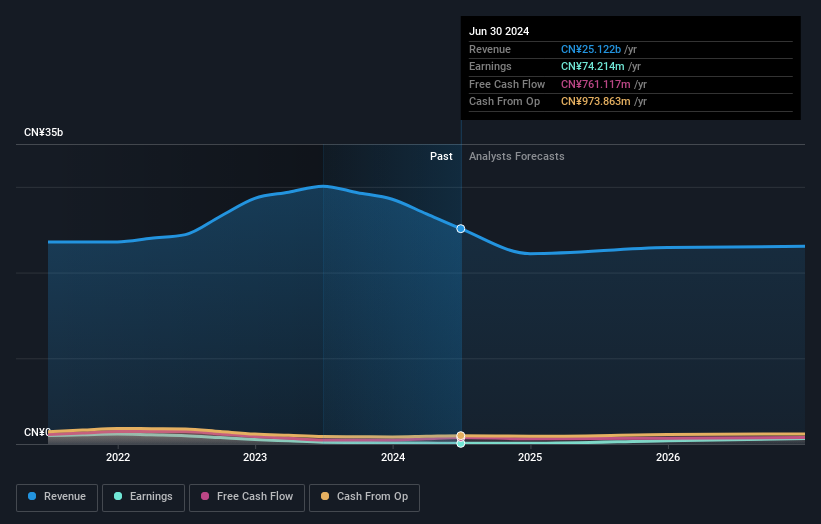Click the Revenue row label in tooltip

pyautogui.click(x=490, y=49)
